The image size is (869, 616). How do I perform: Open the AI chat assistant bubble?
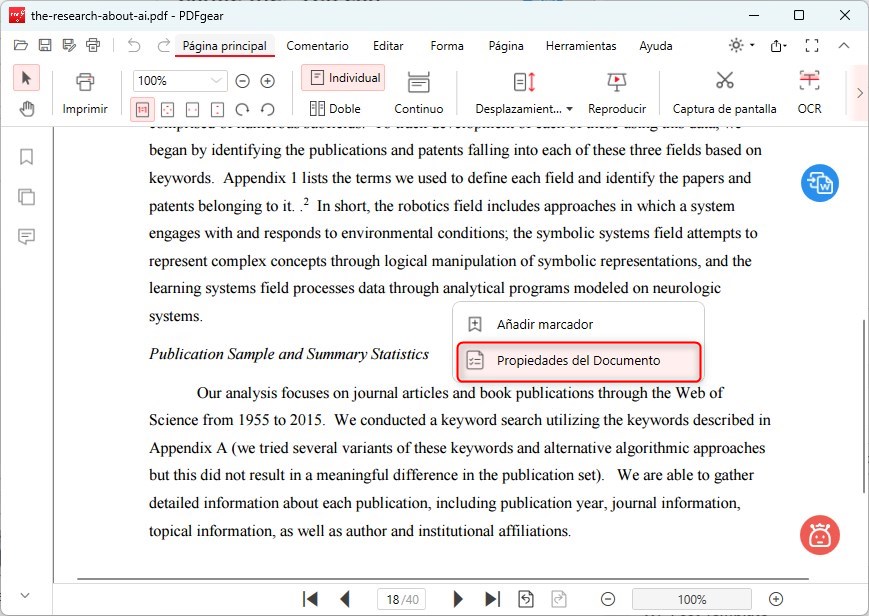coord(819,536)
